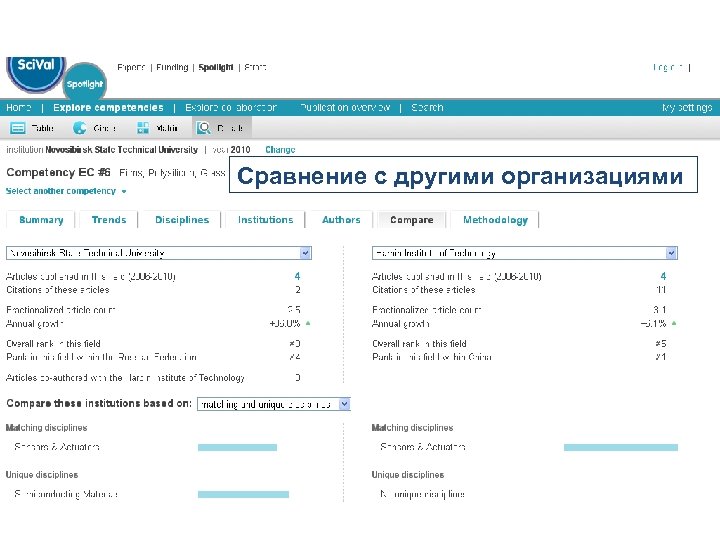Open Circle view icon
720x540 pixels.
click(79, 128)
